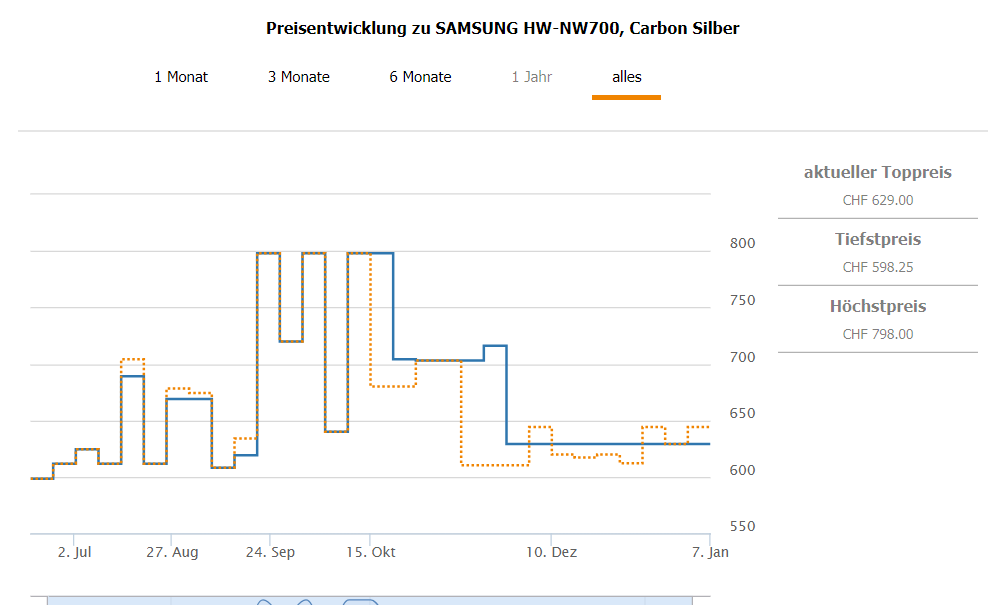Click the CHF 798.00 highest price
The width and height of the screenshot is (989, 605).
point(877,334)
